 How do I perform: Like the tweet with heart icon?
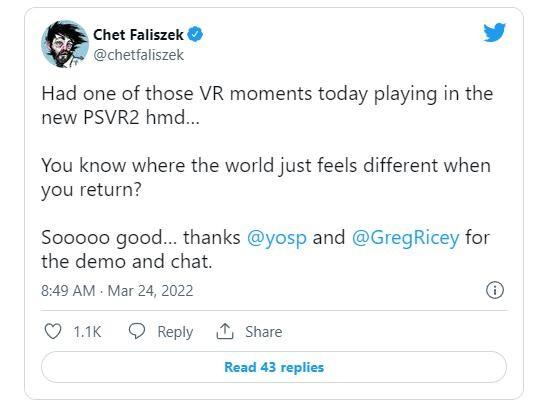(53, 331)
